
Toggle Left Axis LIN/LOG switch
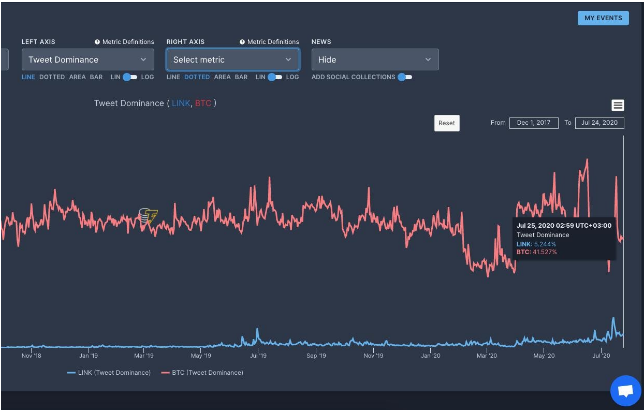(130, 77)
